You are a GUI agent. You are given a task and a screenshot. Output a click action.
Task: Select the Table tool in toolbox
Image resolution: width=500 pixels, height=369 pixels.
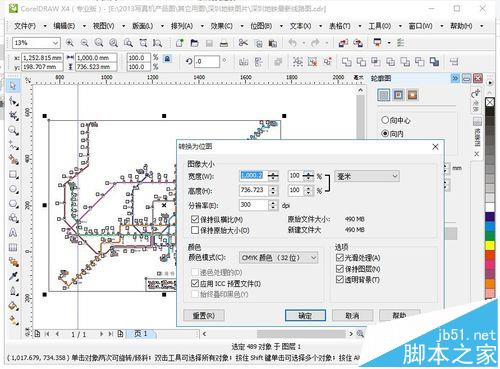pos(13,247)
